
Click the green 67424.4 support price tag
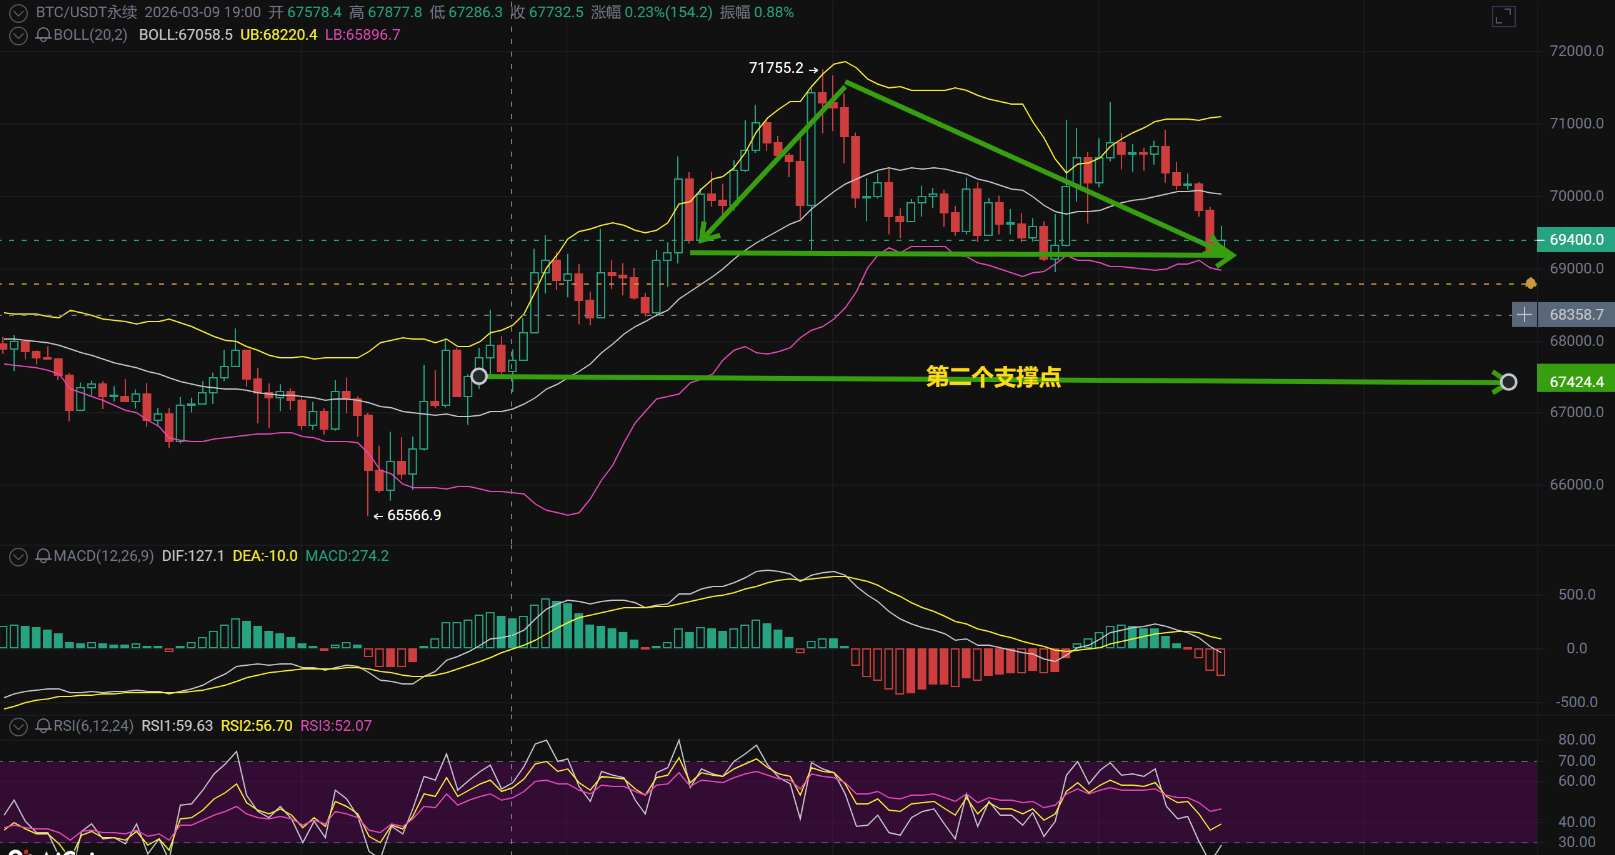pos(1576,382)
